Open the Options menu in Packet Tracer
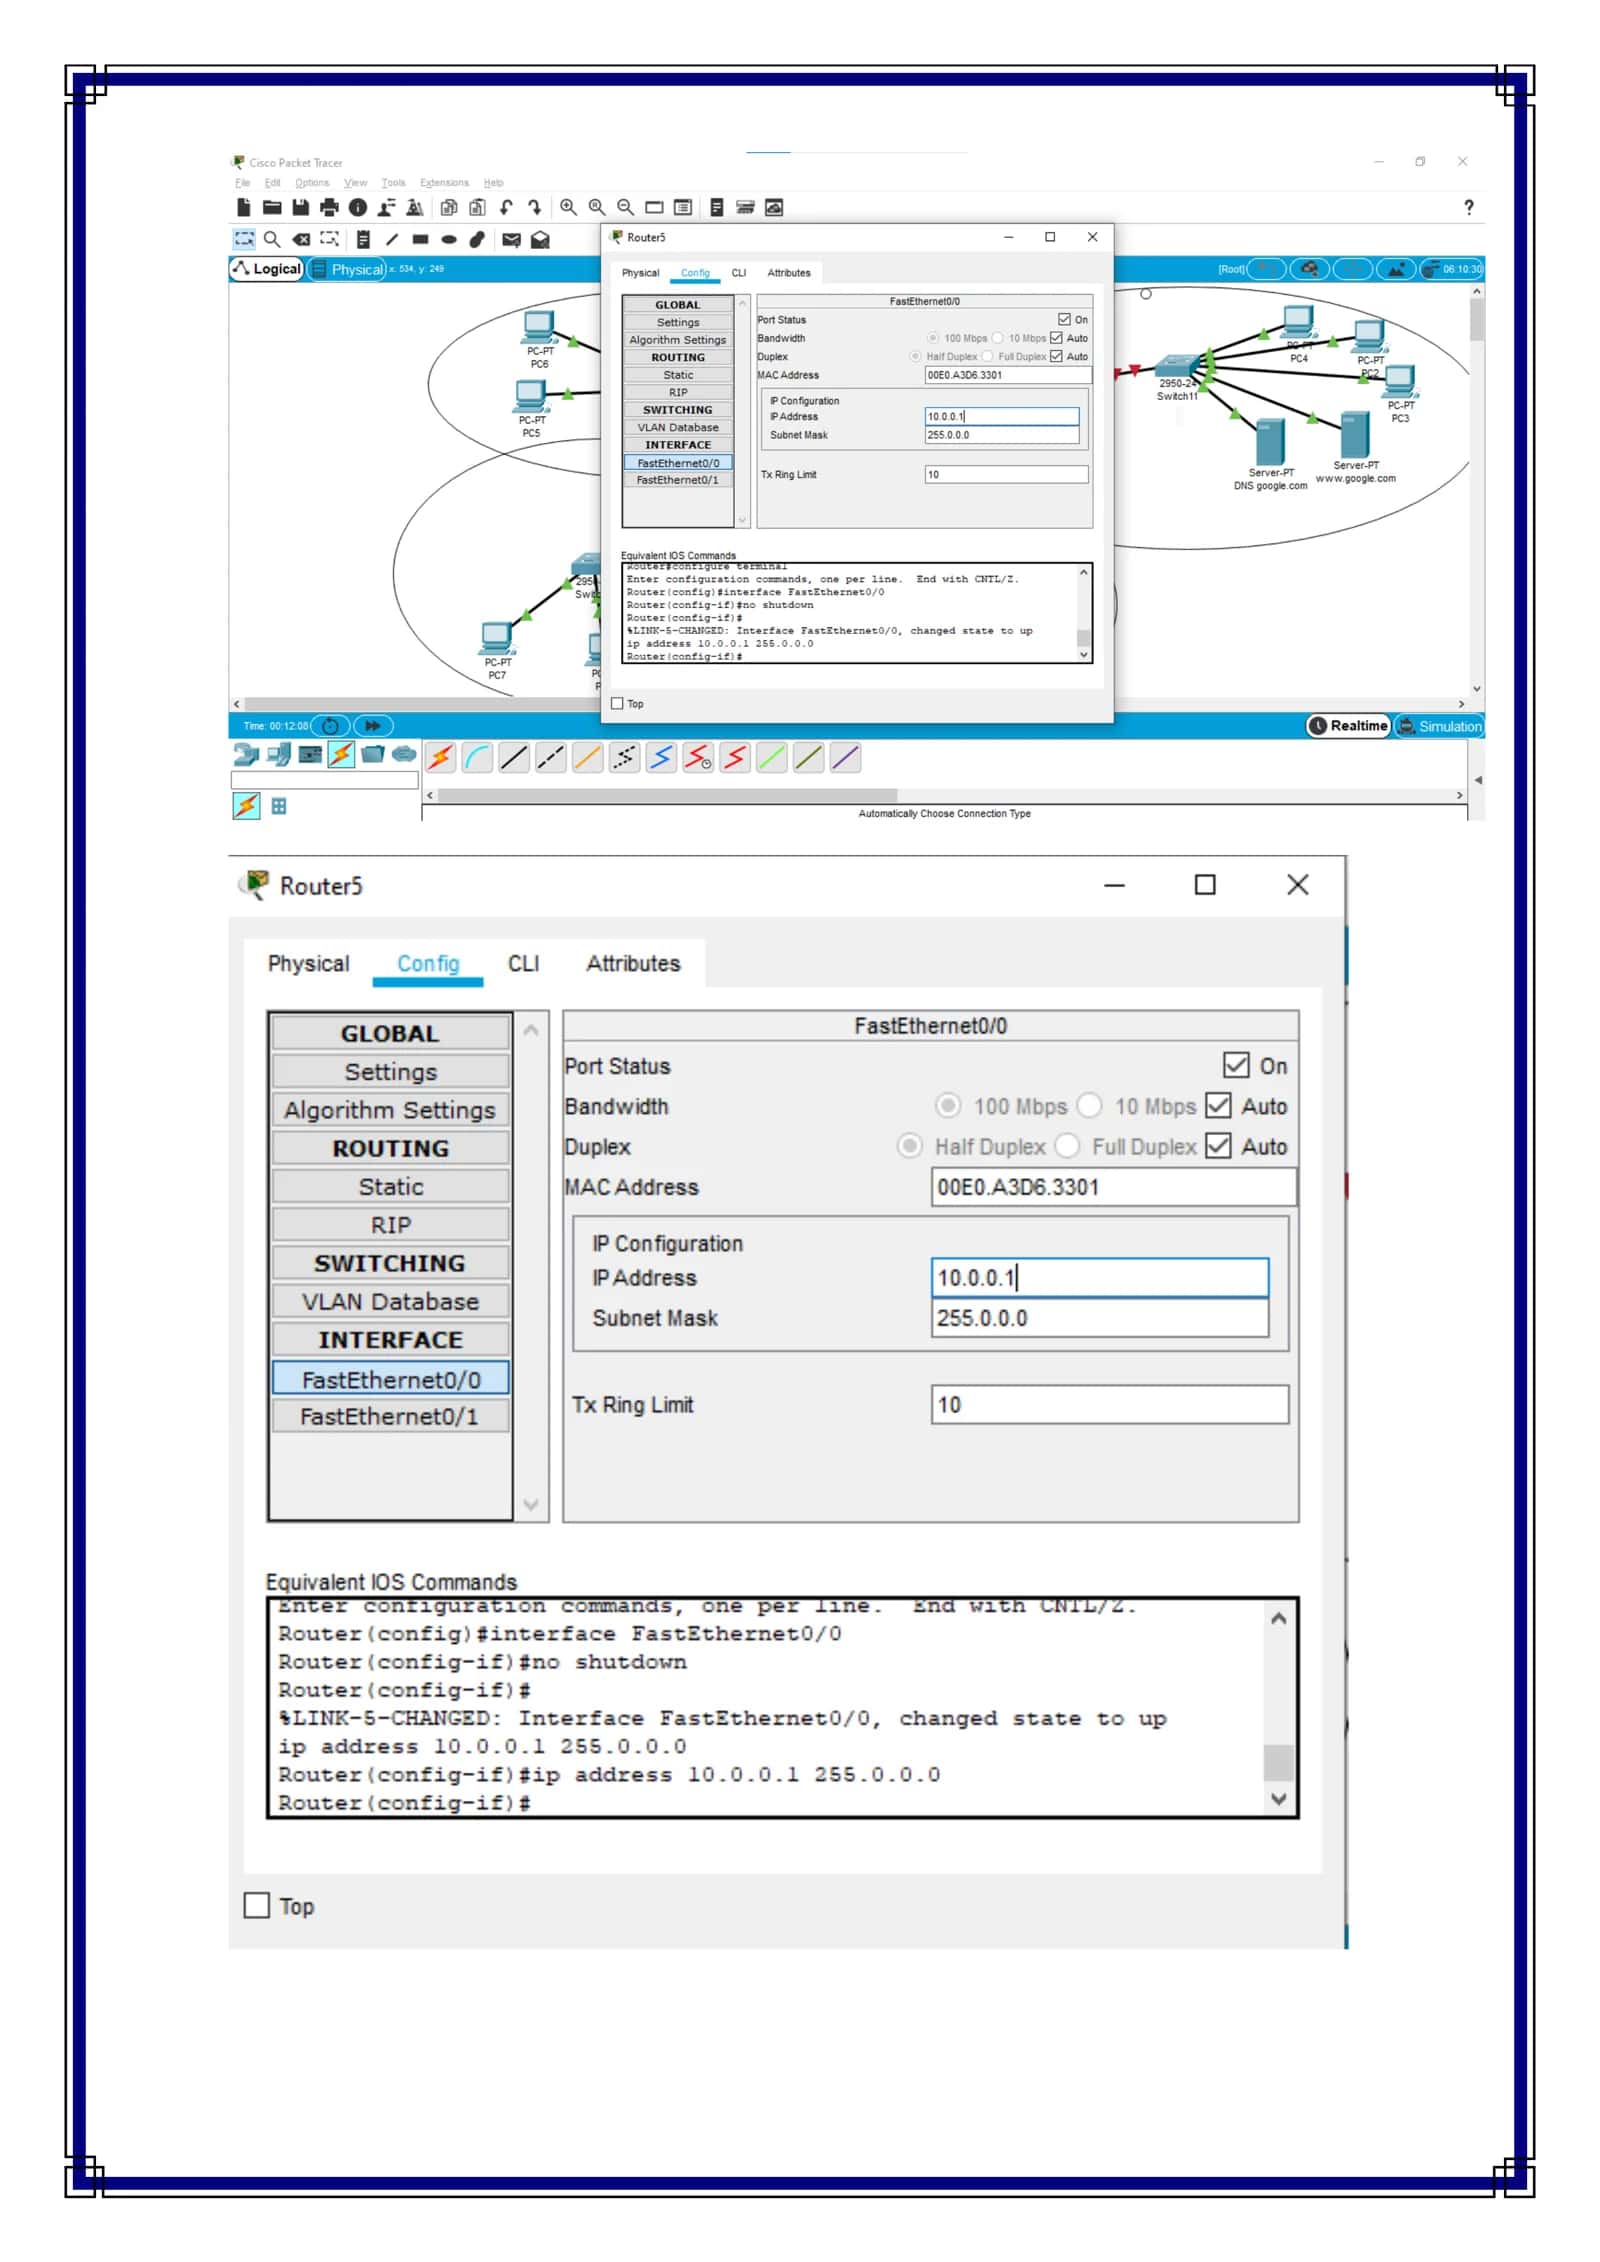 click(x=312, y=183)
